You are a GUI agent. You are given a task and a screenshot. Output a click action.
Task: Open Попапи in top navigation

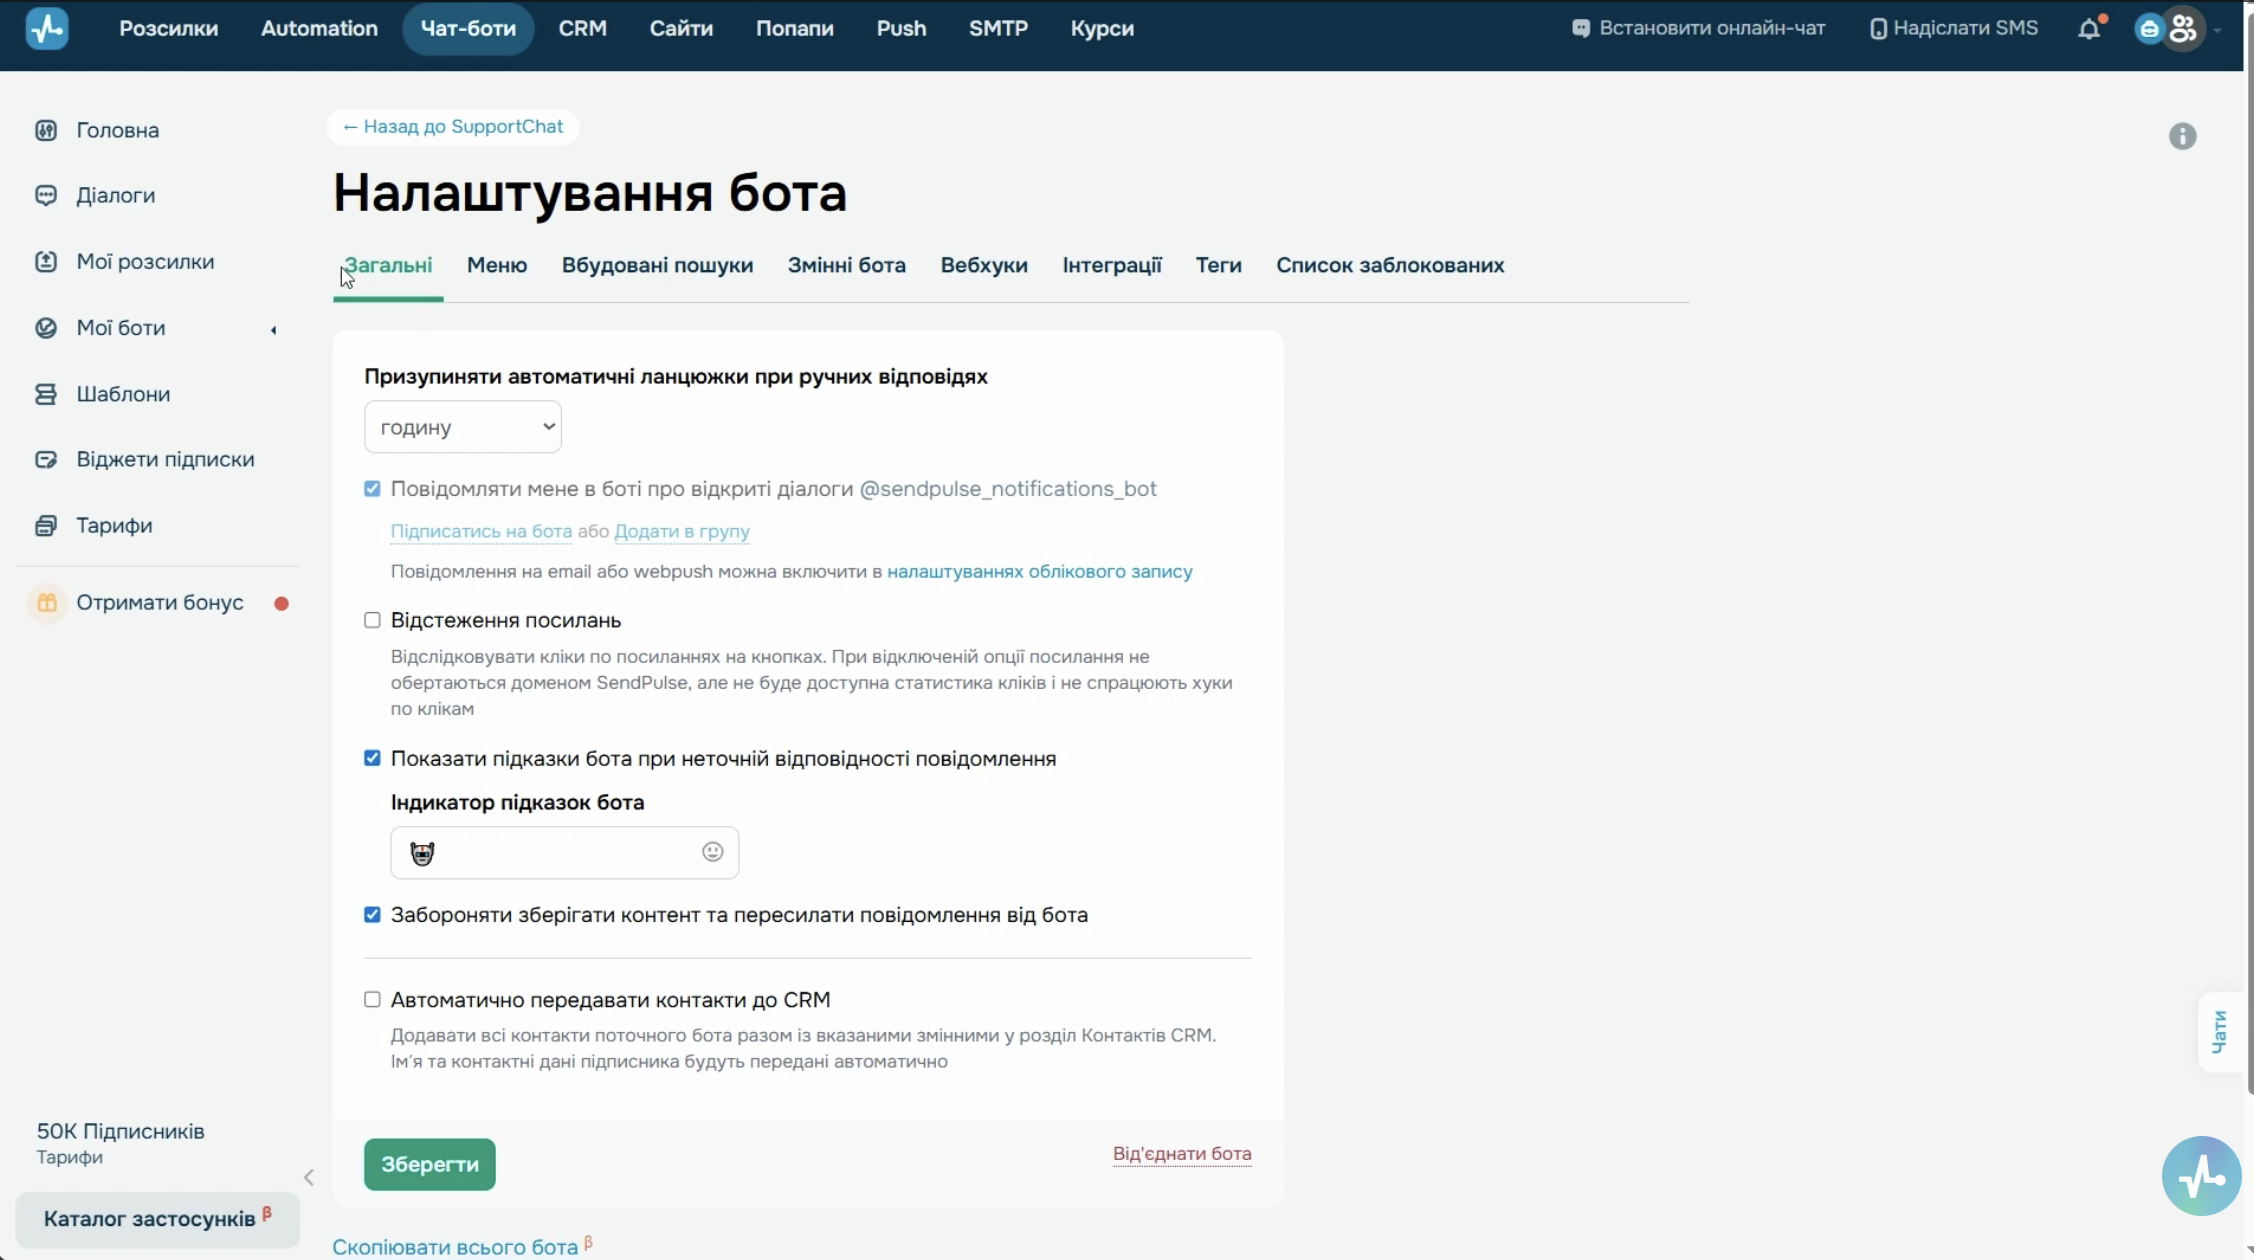pos(794,28)
